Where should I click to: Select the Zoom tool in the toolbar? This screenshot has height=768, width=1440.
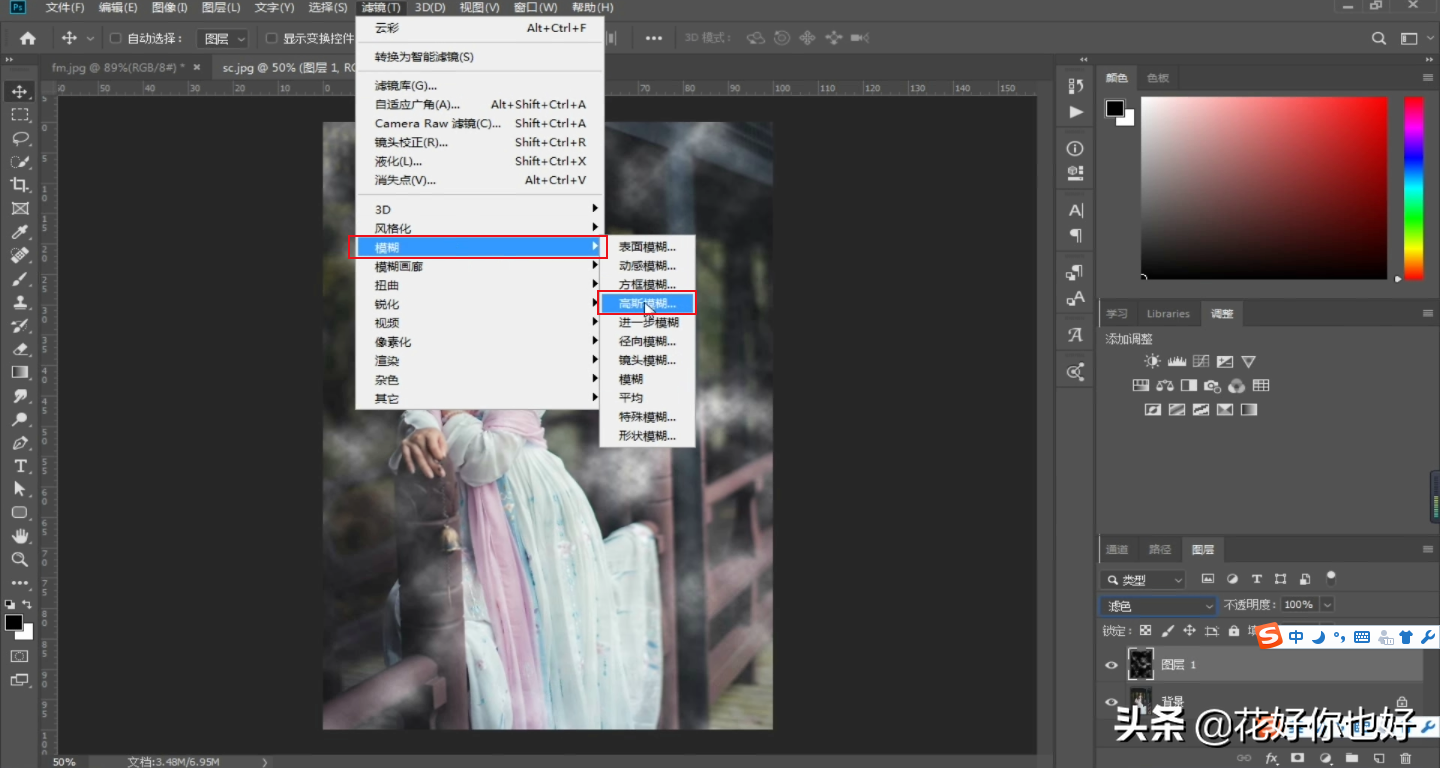click(x=19, y=559)
